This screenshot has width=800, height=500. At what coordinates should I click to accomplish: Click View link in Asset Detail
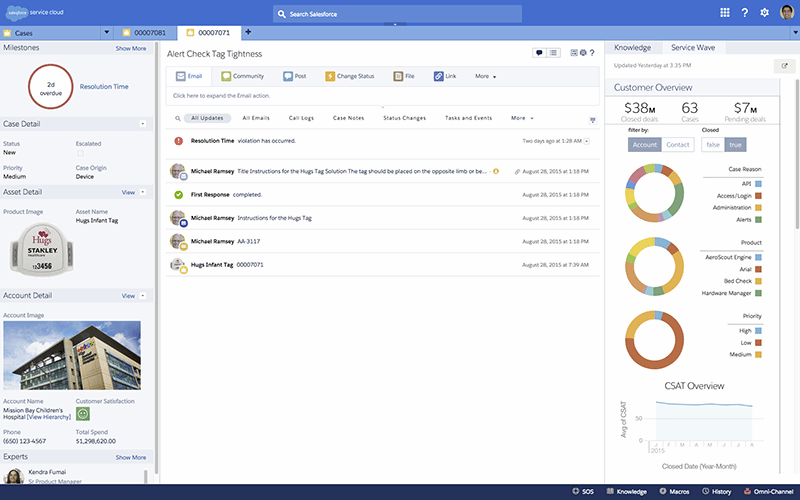point(128,192)
